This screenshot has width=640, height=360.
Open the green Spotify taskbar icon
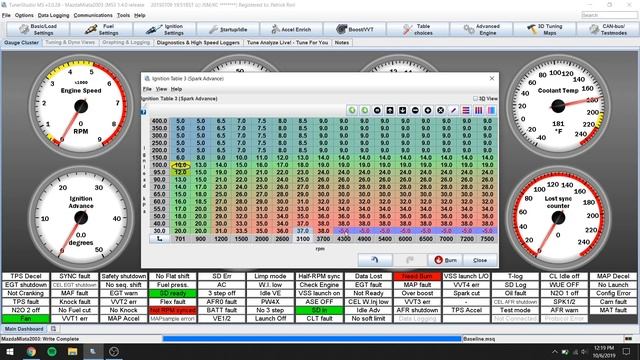(x=52, y=351)
